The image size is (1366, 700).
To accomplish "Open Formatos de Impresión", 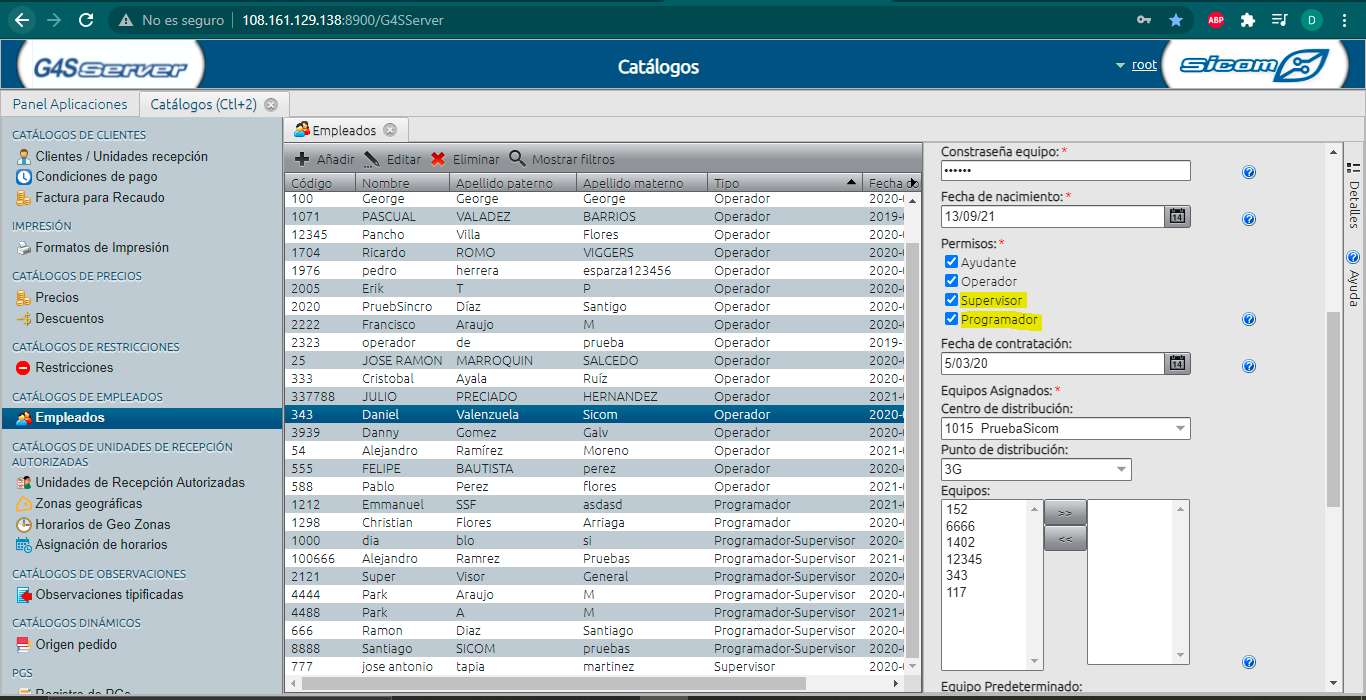I will pos(101,248).
